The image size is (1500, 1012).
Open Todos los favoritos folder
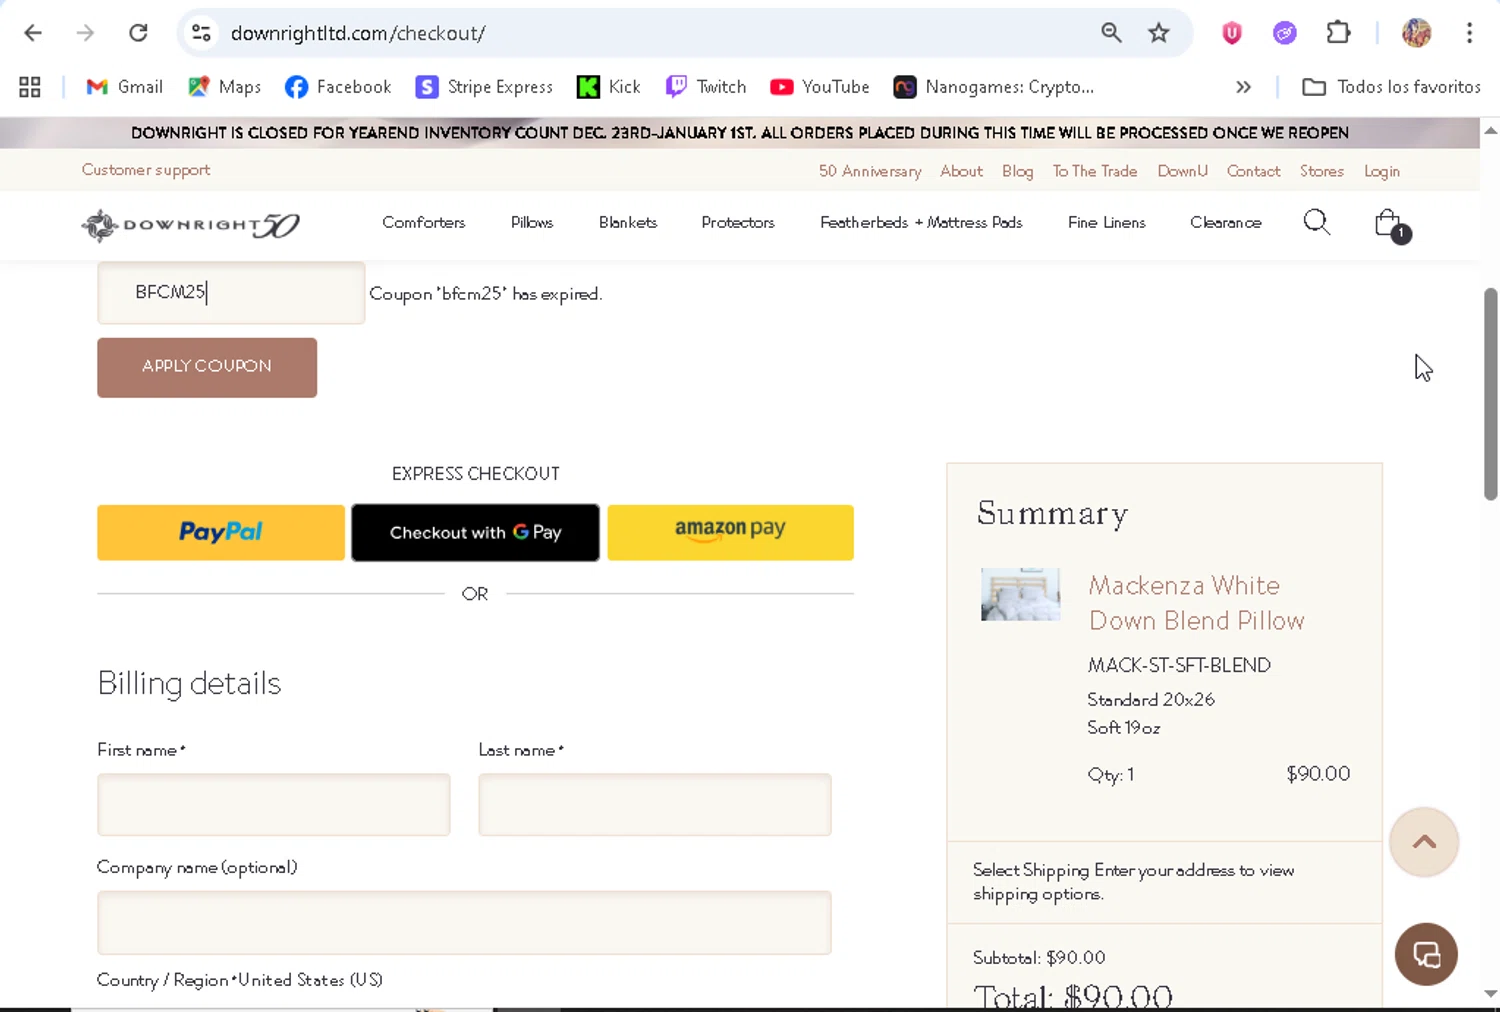[x=1391, y=87]
